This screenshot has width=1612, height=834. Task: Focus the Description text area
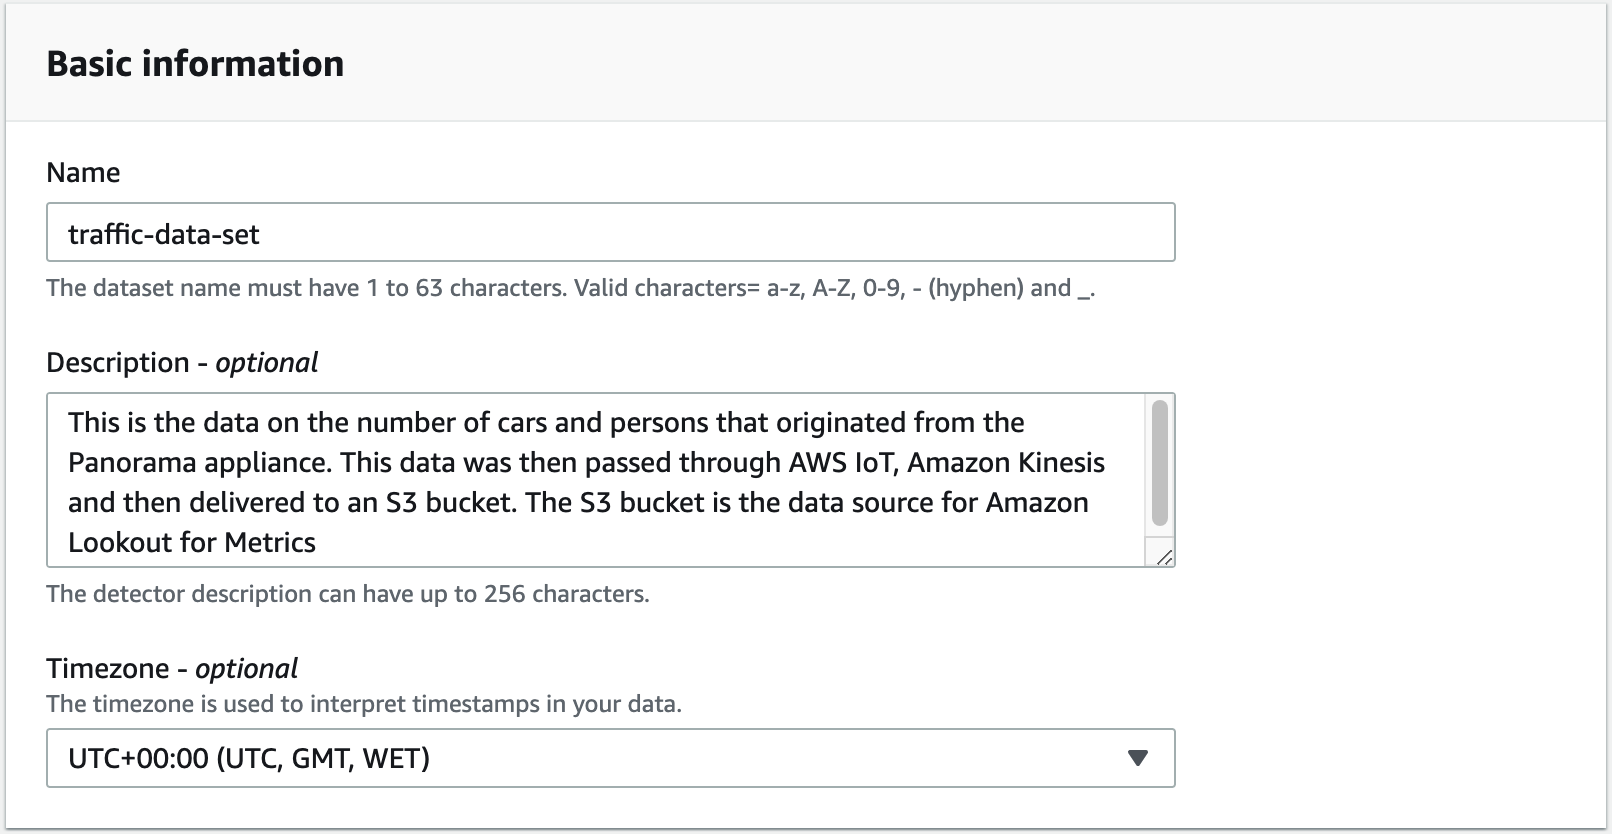click(600, 480)
